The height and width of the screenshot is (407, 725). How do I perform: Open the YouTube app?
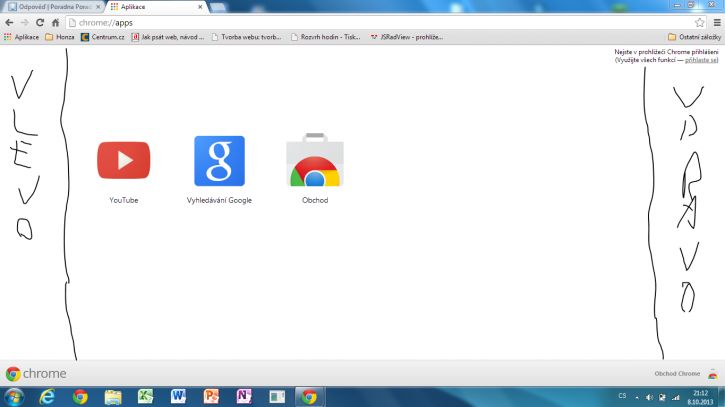tap(123, 160)
